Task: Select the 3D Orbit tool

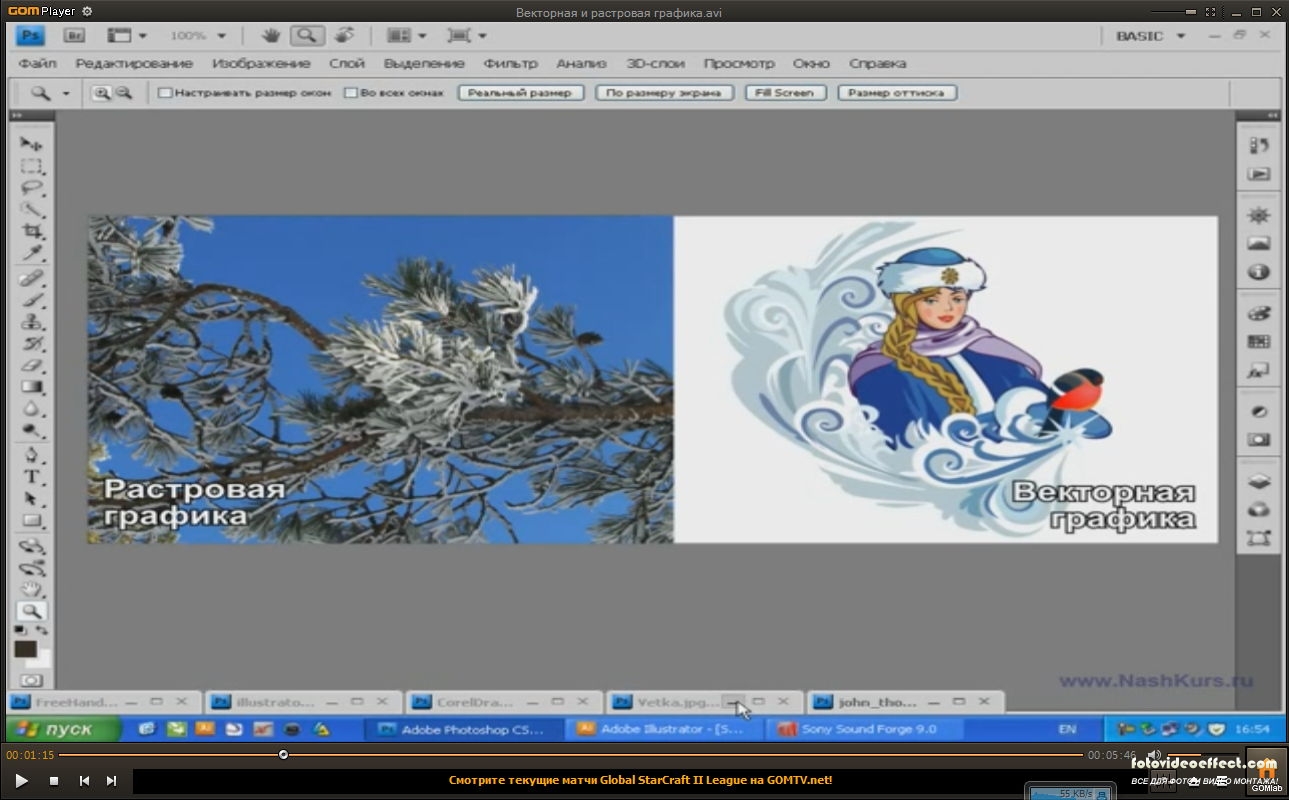Action: [x=32, y=568]
